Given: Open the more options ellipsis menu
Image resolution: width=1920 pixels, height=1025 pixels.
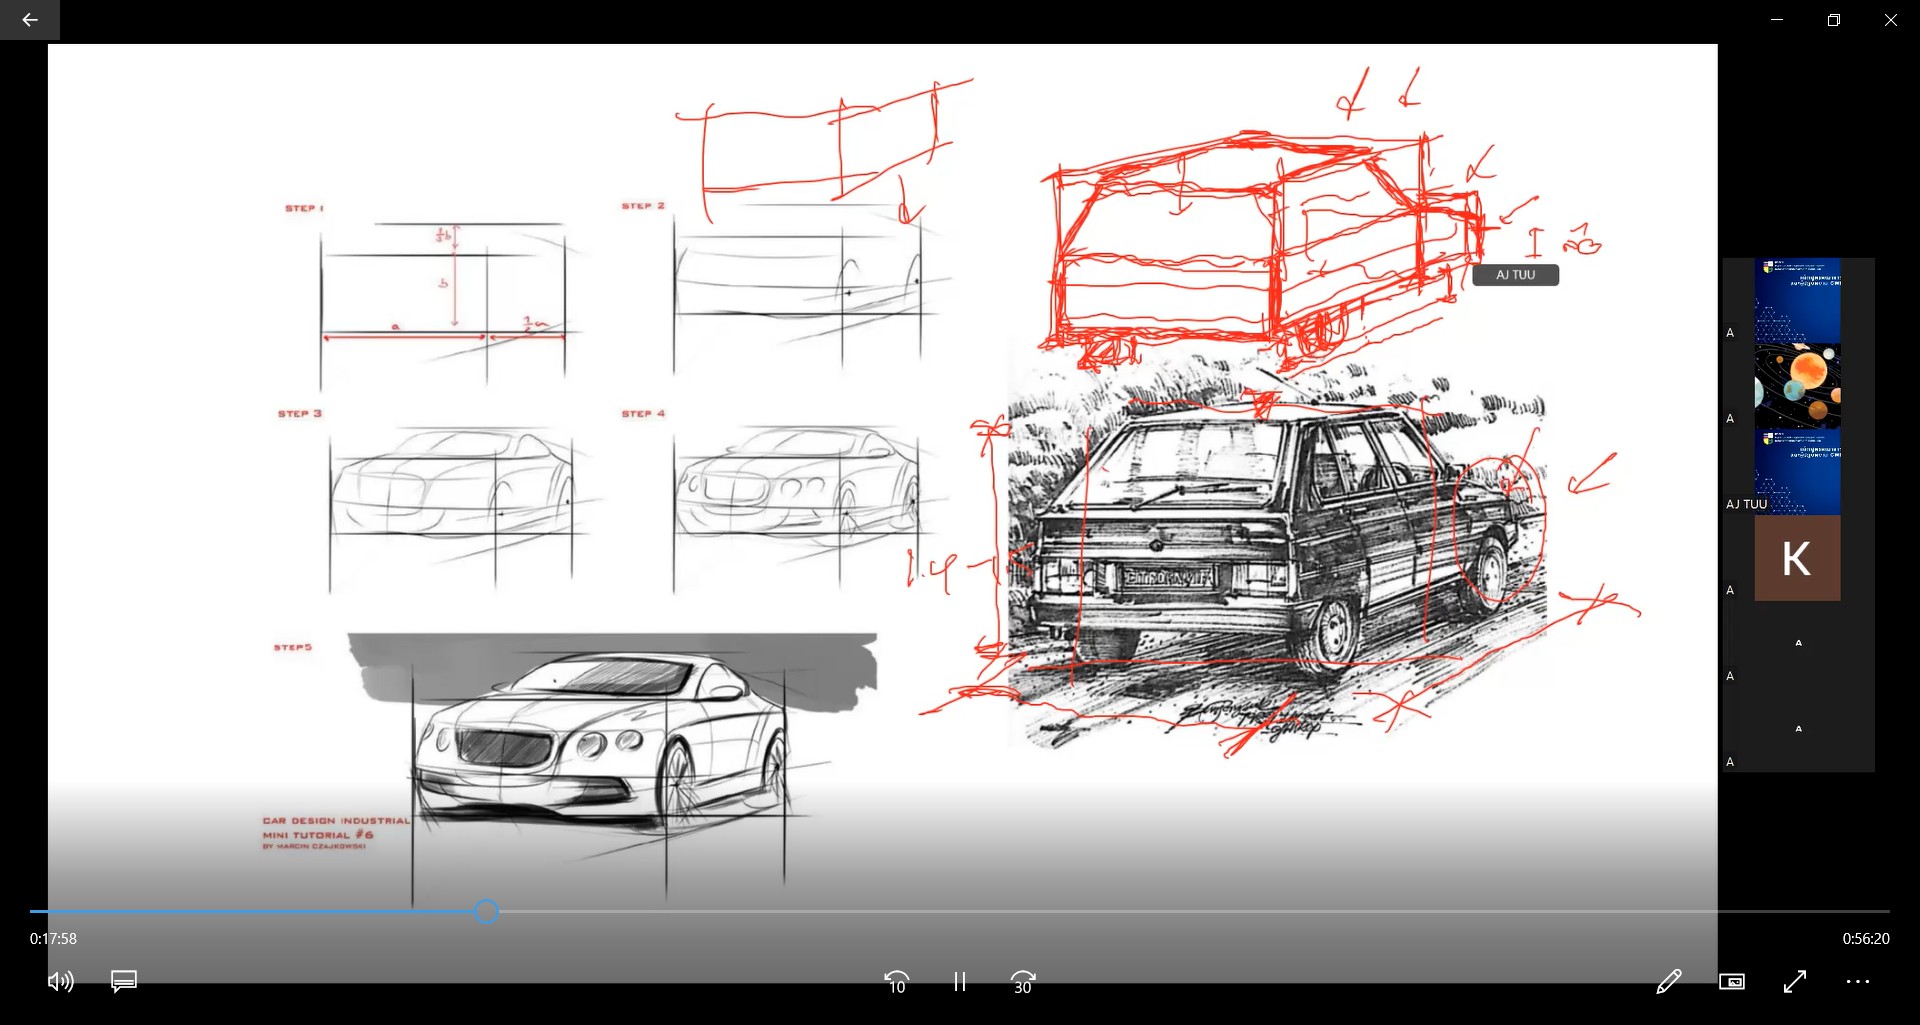Looking at the screenshot, I should pyautogui.click(x=1858, y=982).
